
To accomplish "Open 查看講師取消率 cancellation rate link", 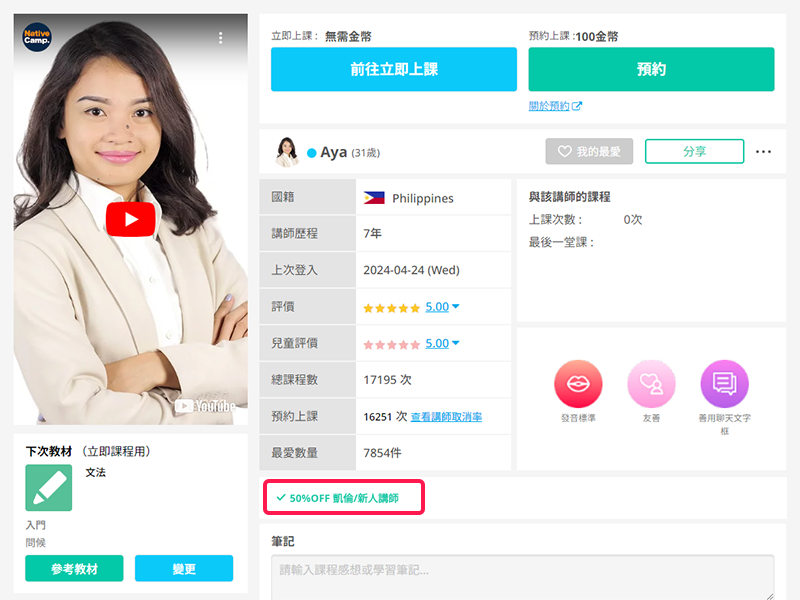I will (446, 417).
